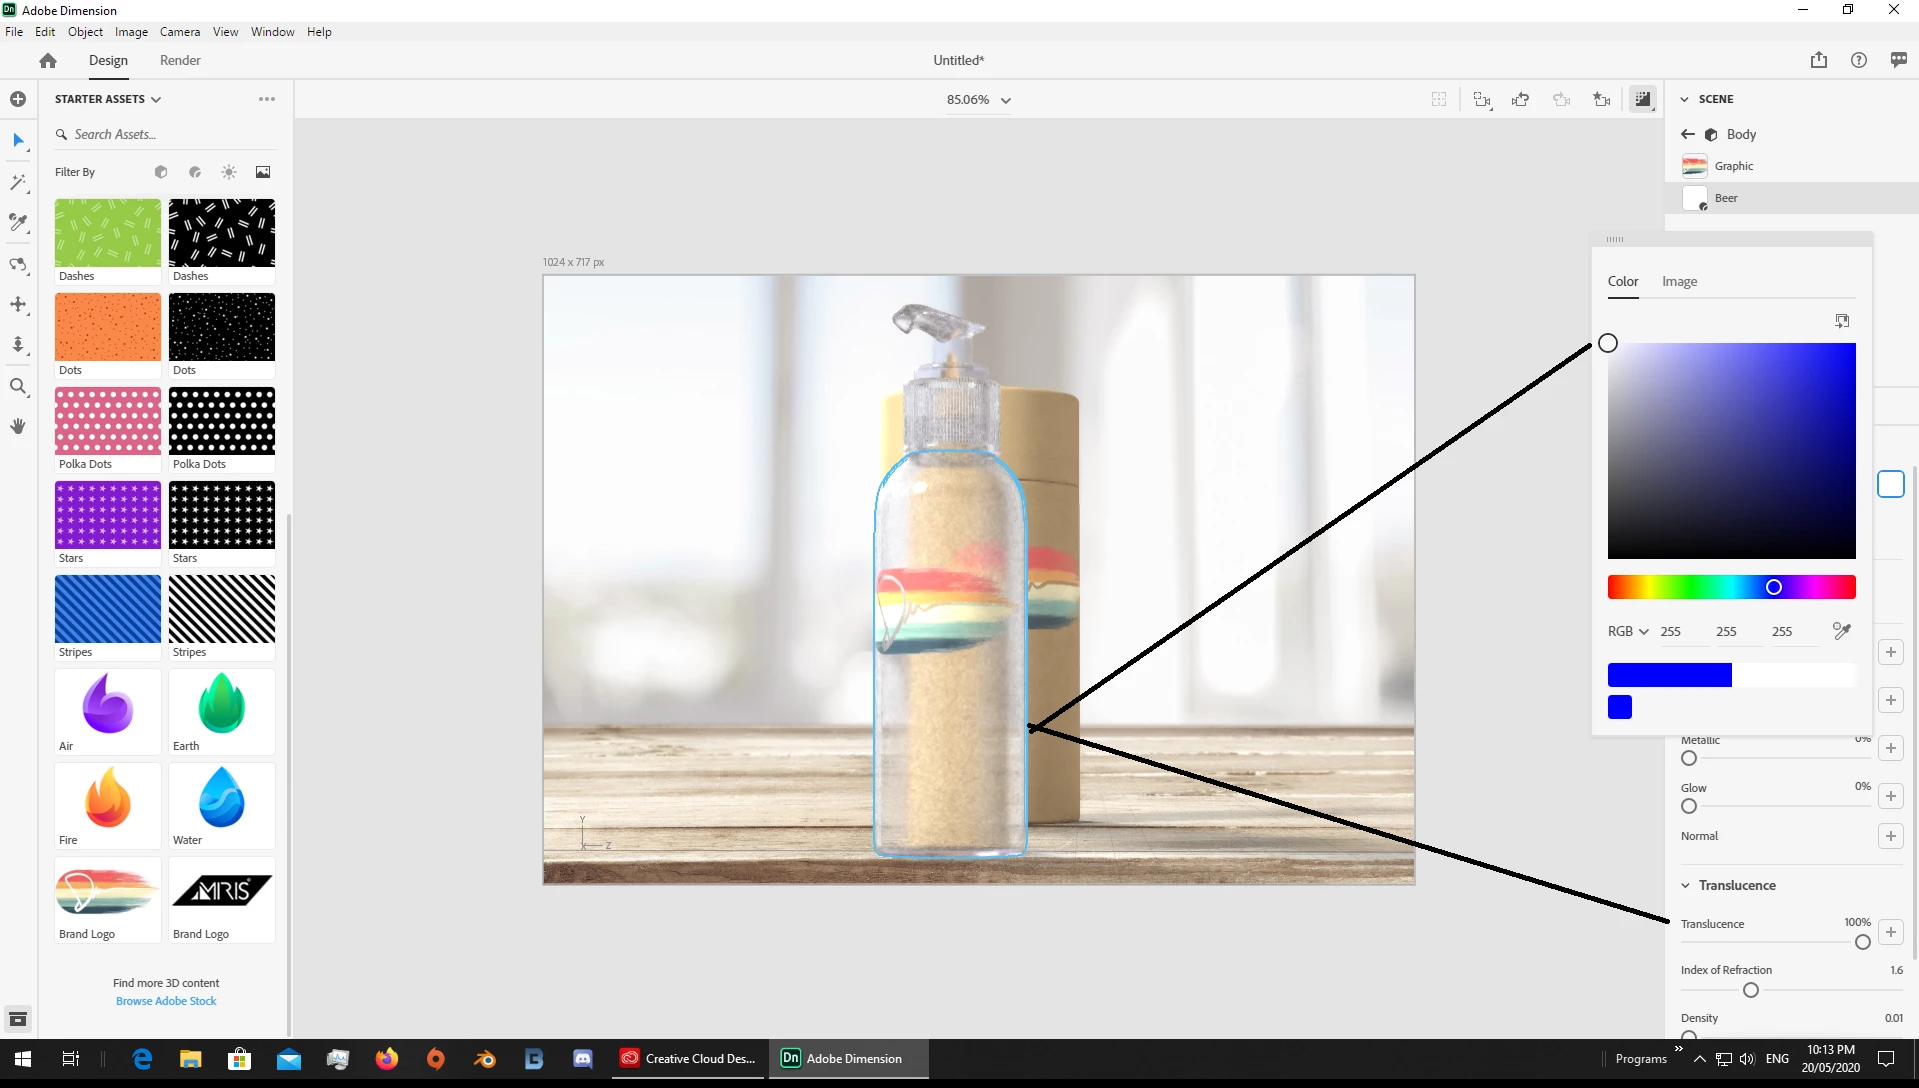This screenshot has height=1088, width=1919.
Task: Open the RGB color mode dropdown
Action: point(1628,631)
